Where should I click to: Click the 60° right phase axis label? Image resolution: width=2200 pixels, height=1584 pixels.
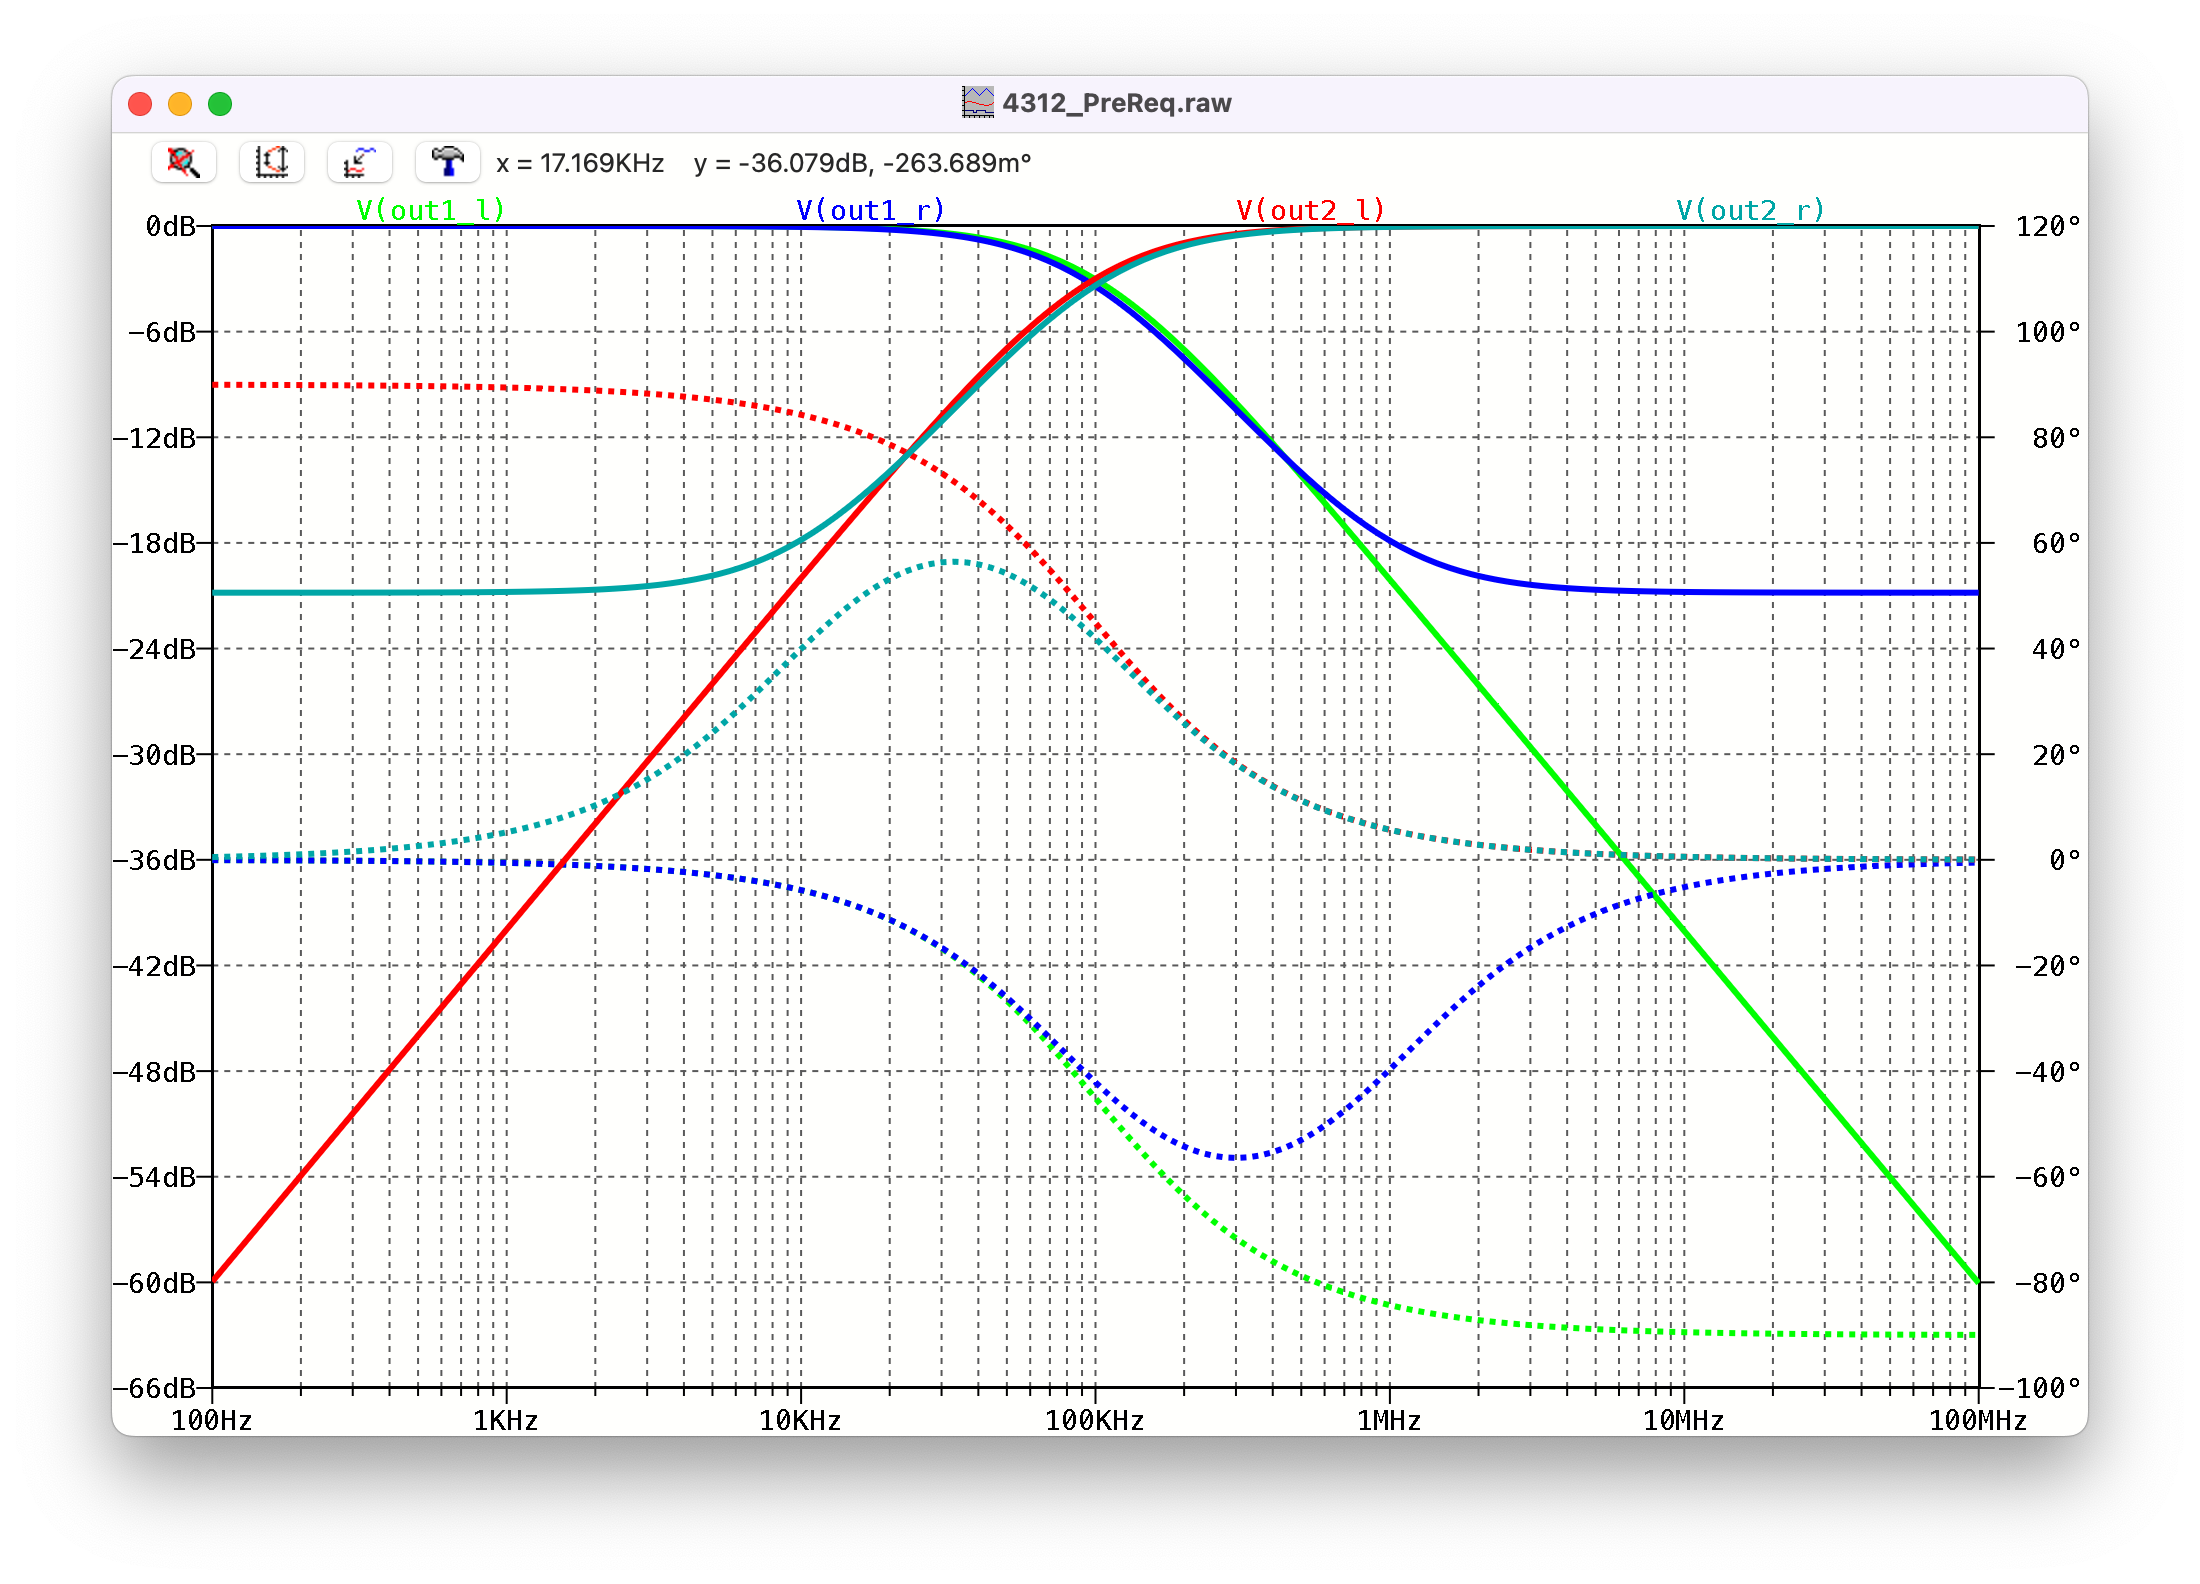pos(2056,543)
